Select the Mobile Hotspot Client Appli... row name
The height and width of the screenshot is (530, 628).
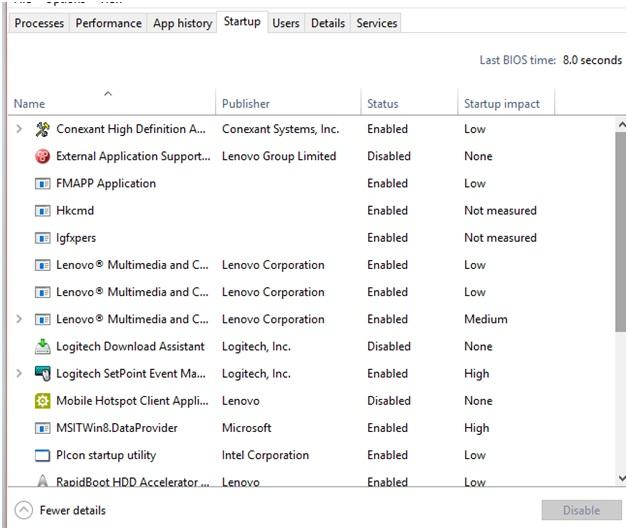click(132, 401)
